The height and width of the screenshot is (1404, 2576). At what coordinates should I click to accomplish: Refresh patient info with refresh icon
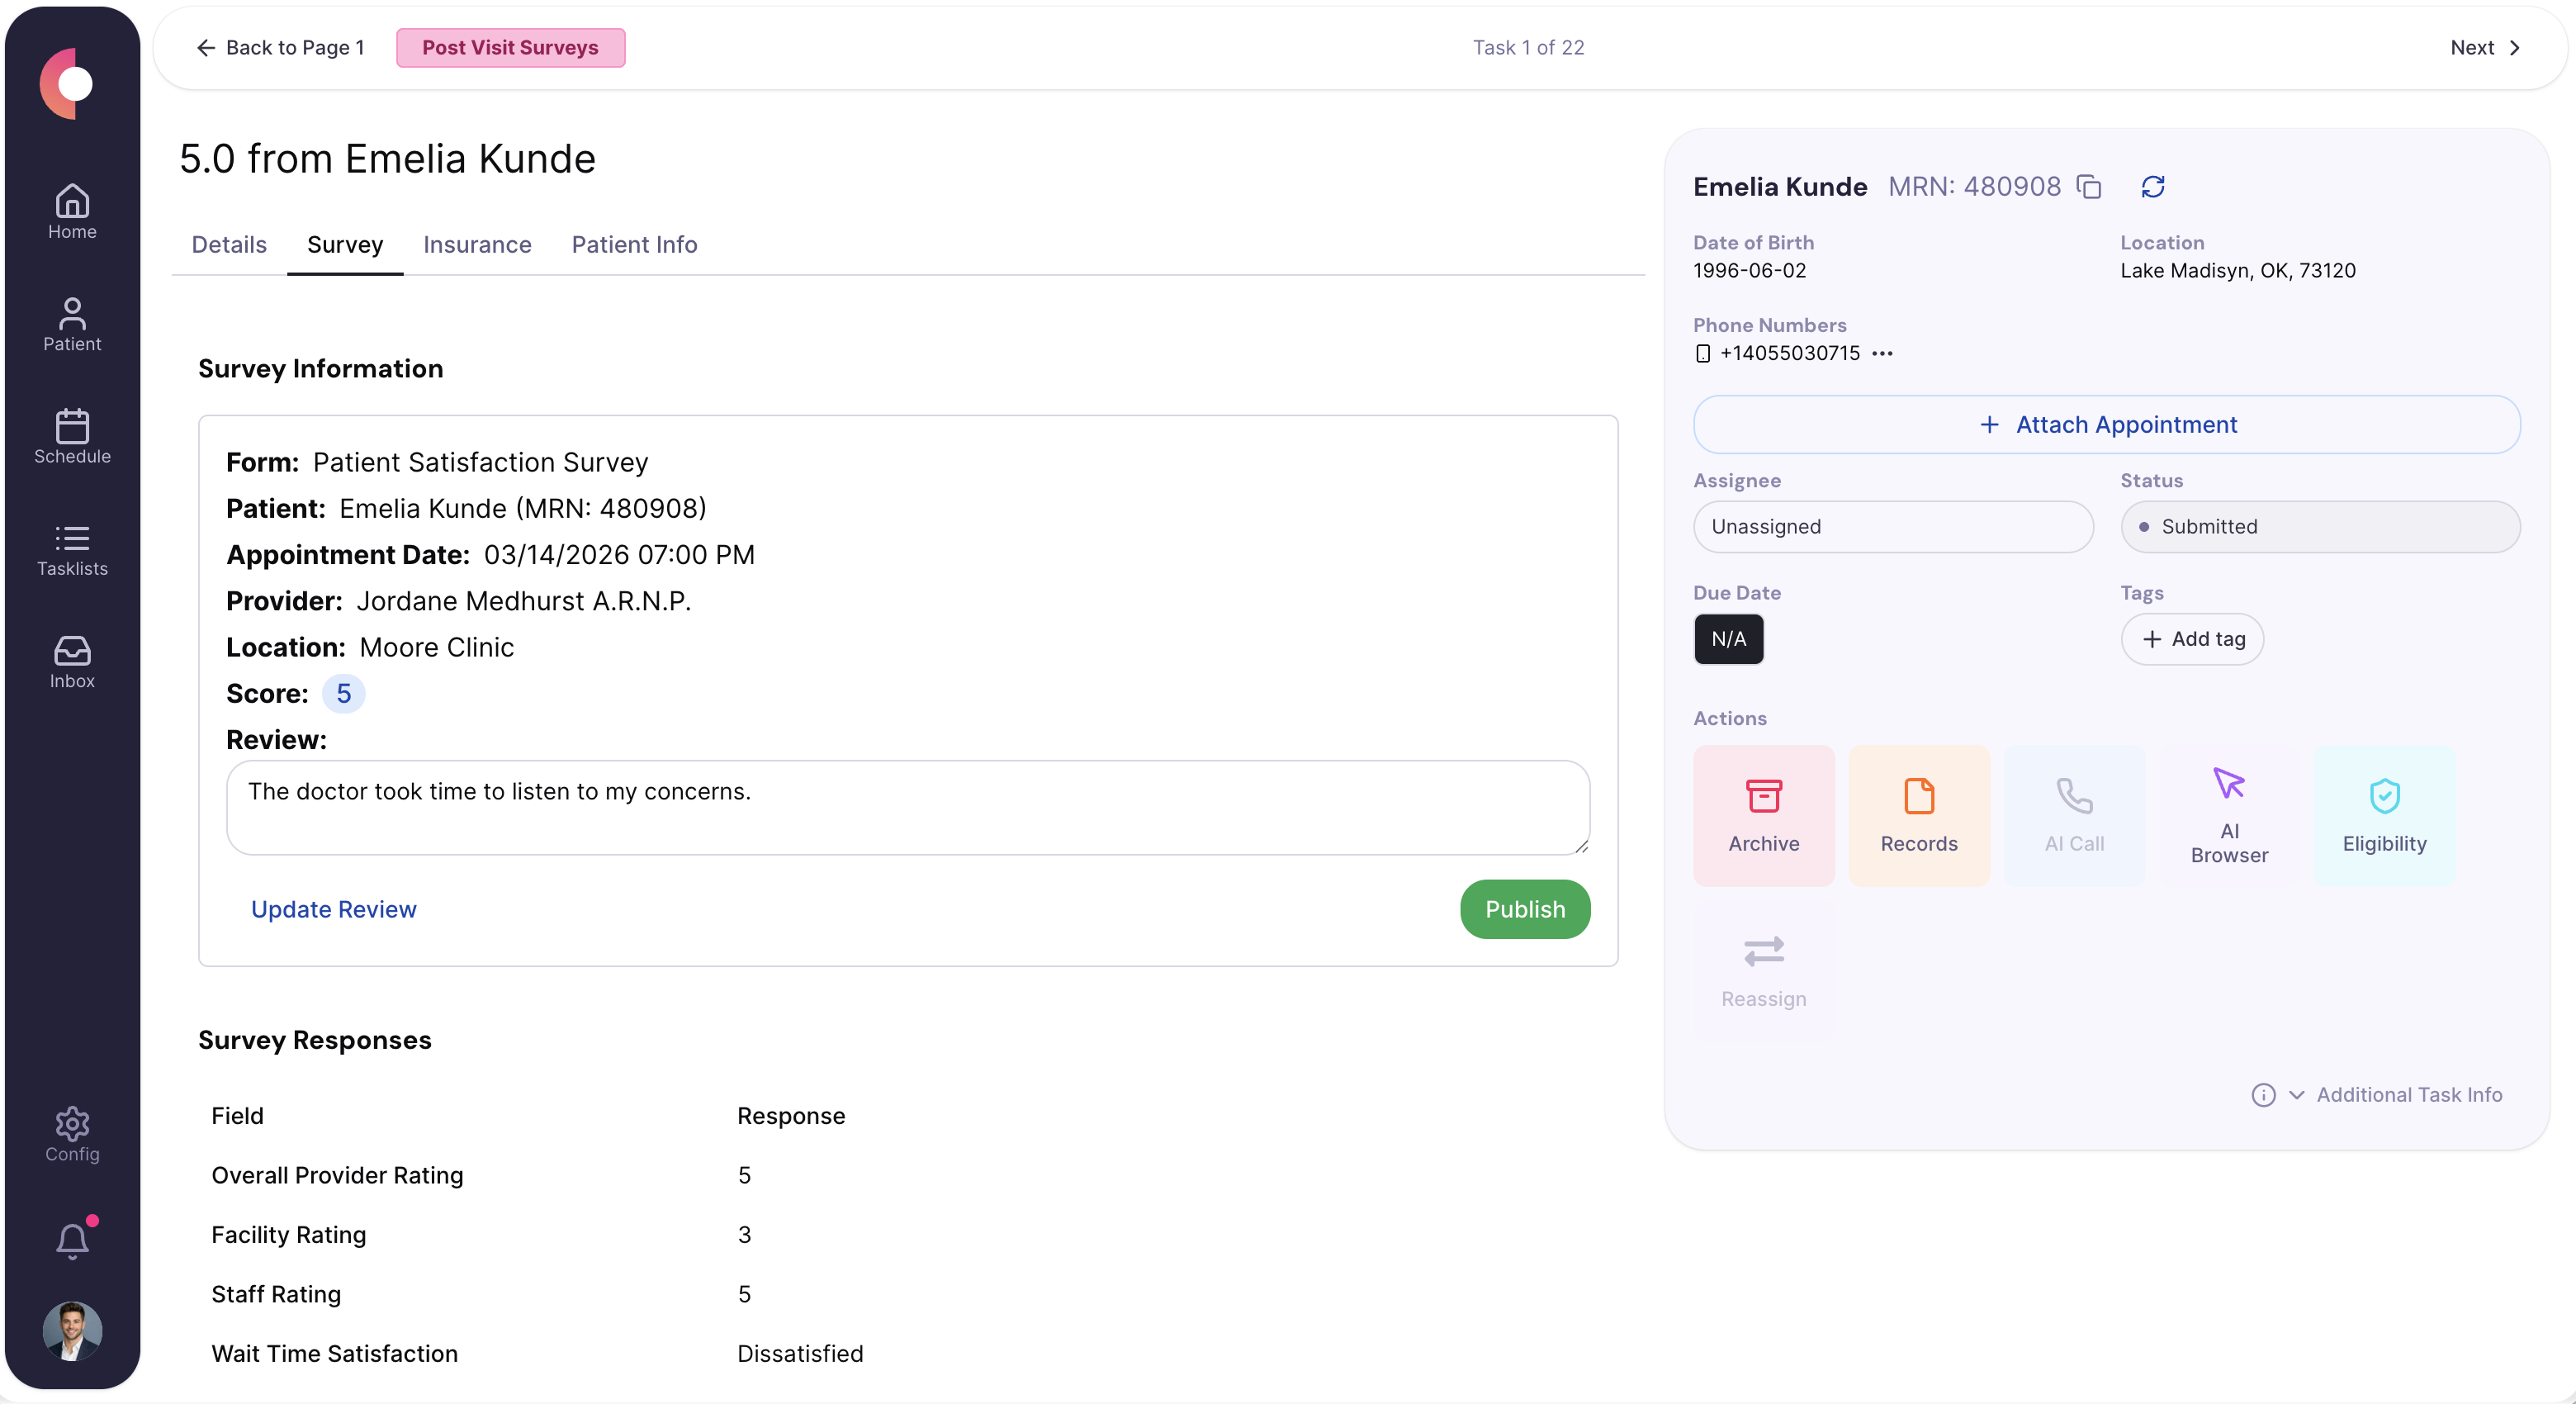click(2153, 186)
